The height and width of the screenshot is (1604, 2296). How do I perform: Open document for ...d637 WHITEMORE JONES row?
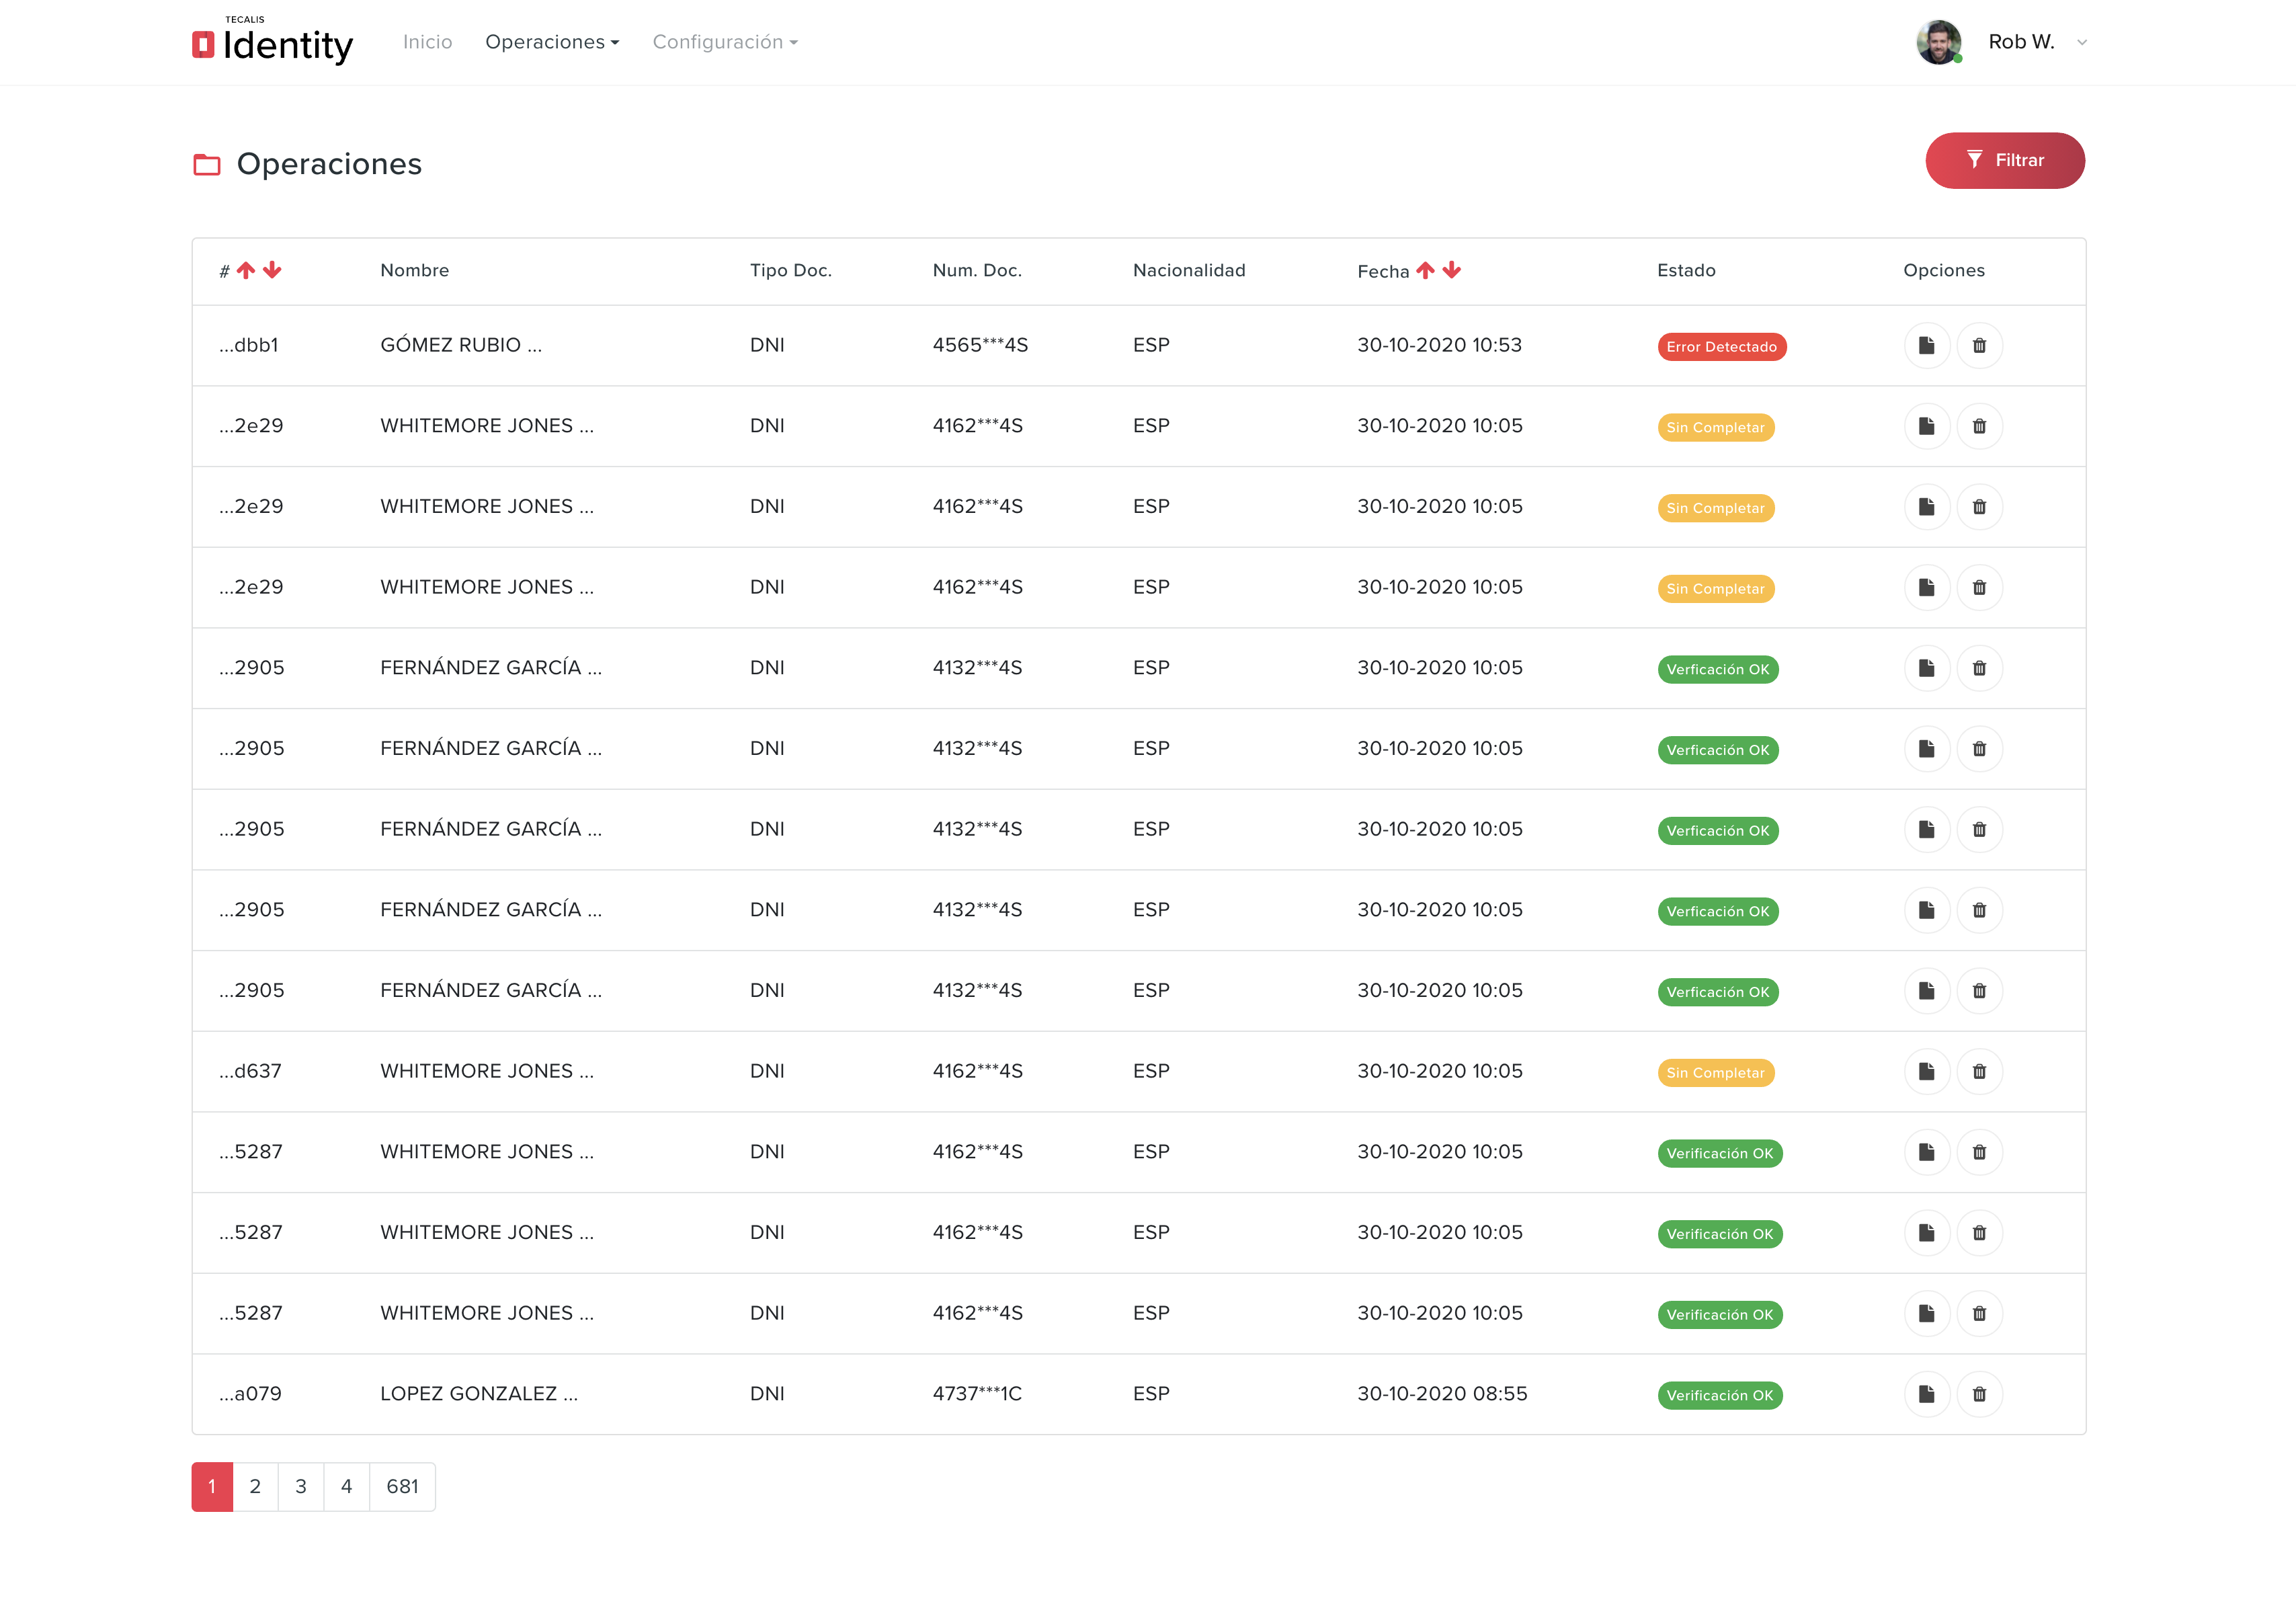1926,1072
